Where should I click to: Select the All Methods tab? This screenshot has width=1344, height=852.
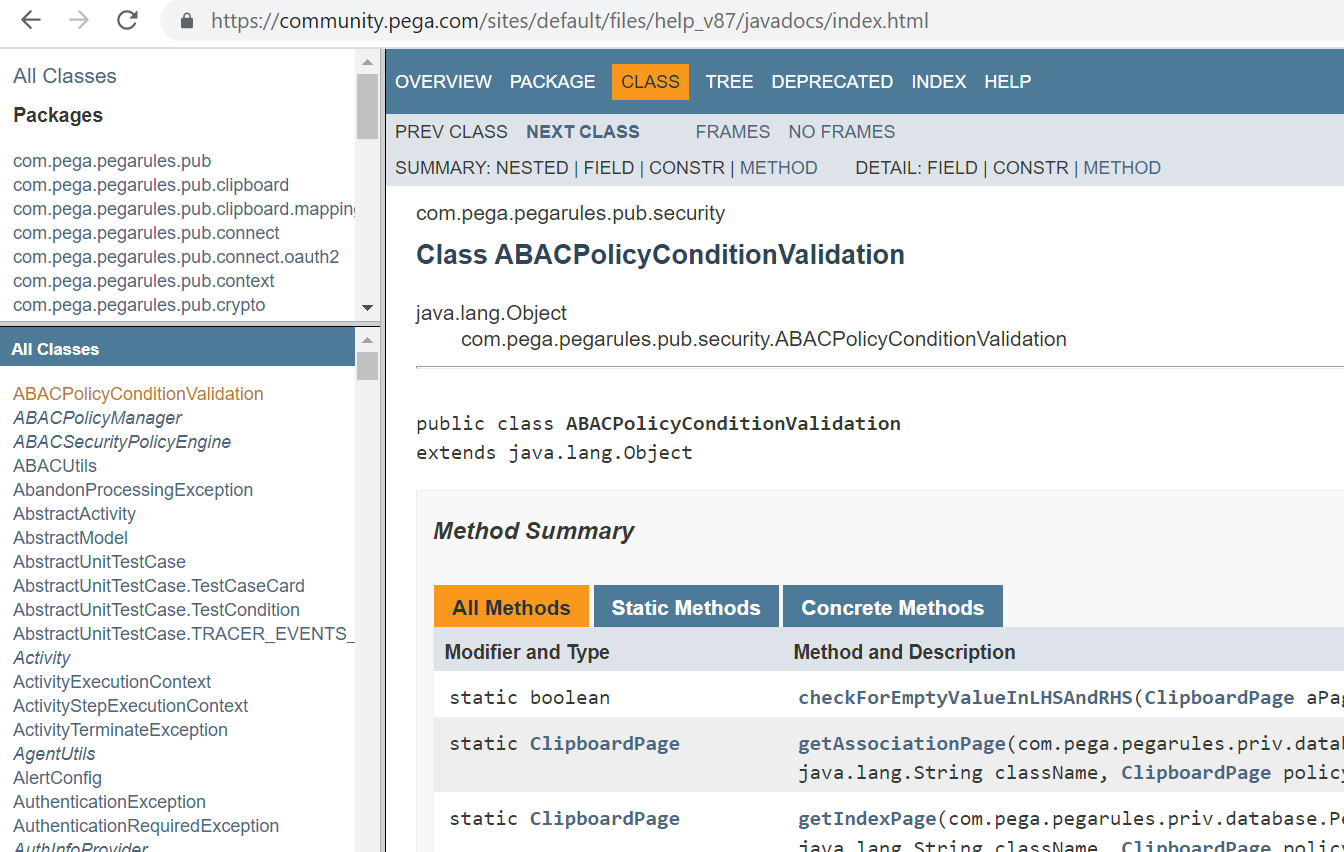tap(511, 606)
